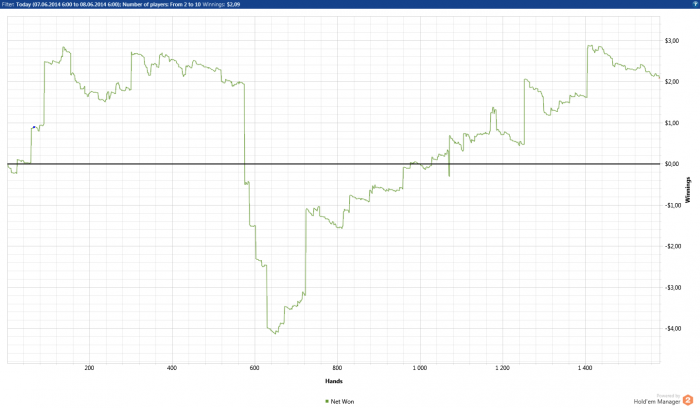The width and height of the screenshot is (700, 408).
Task: Click the 400 hands x-axis label
Action: point(172,368)
